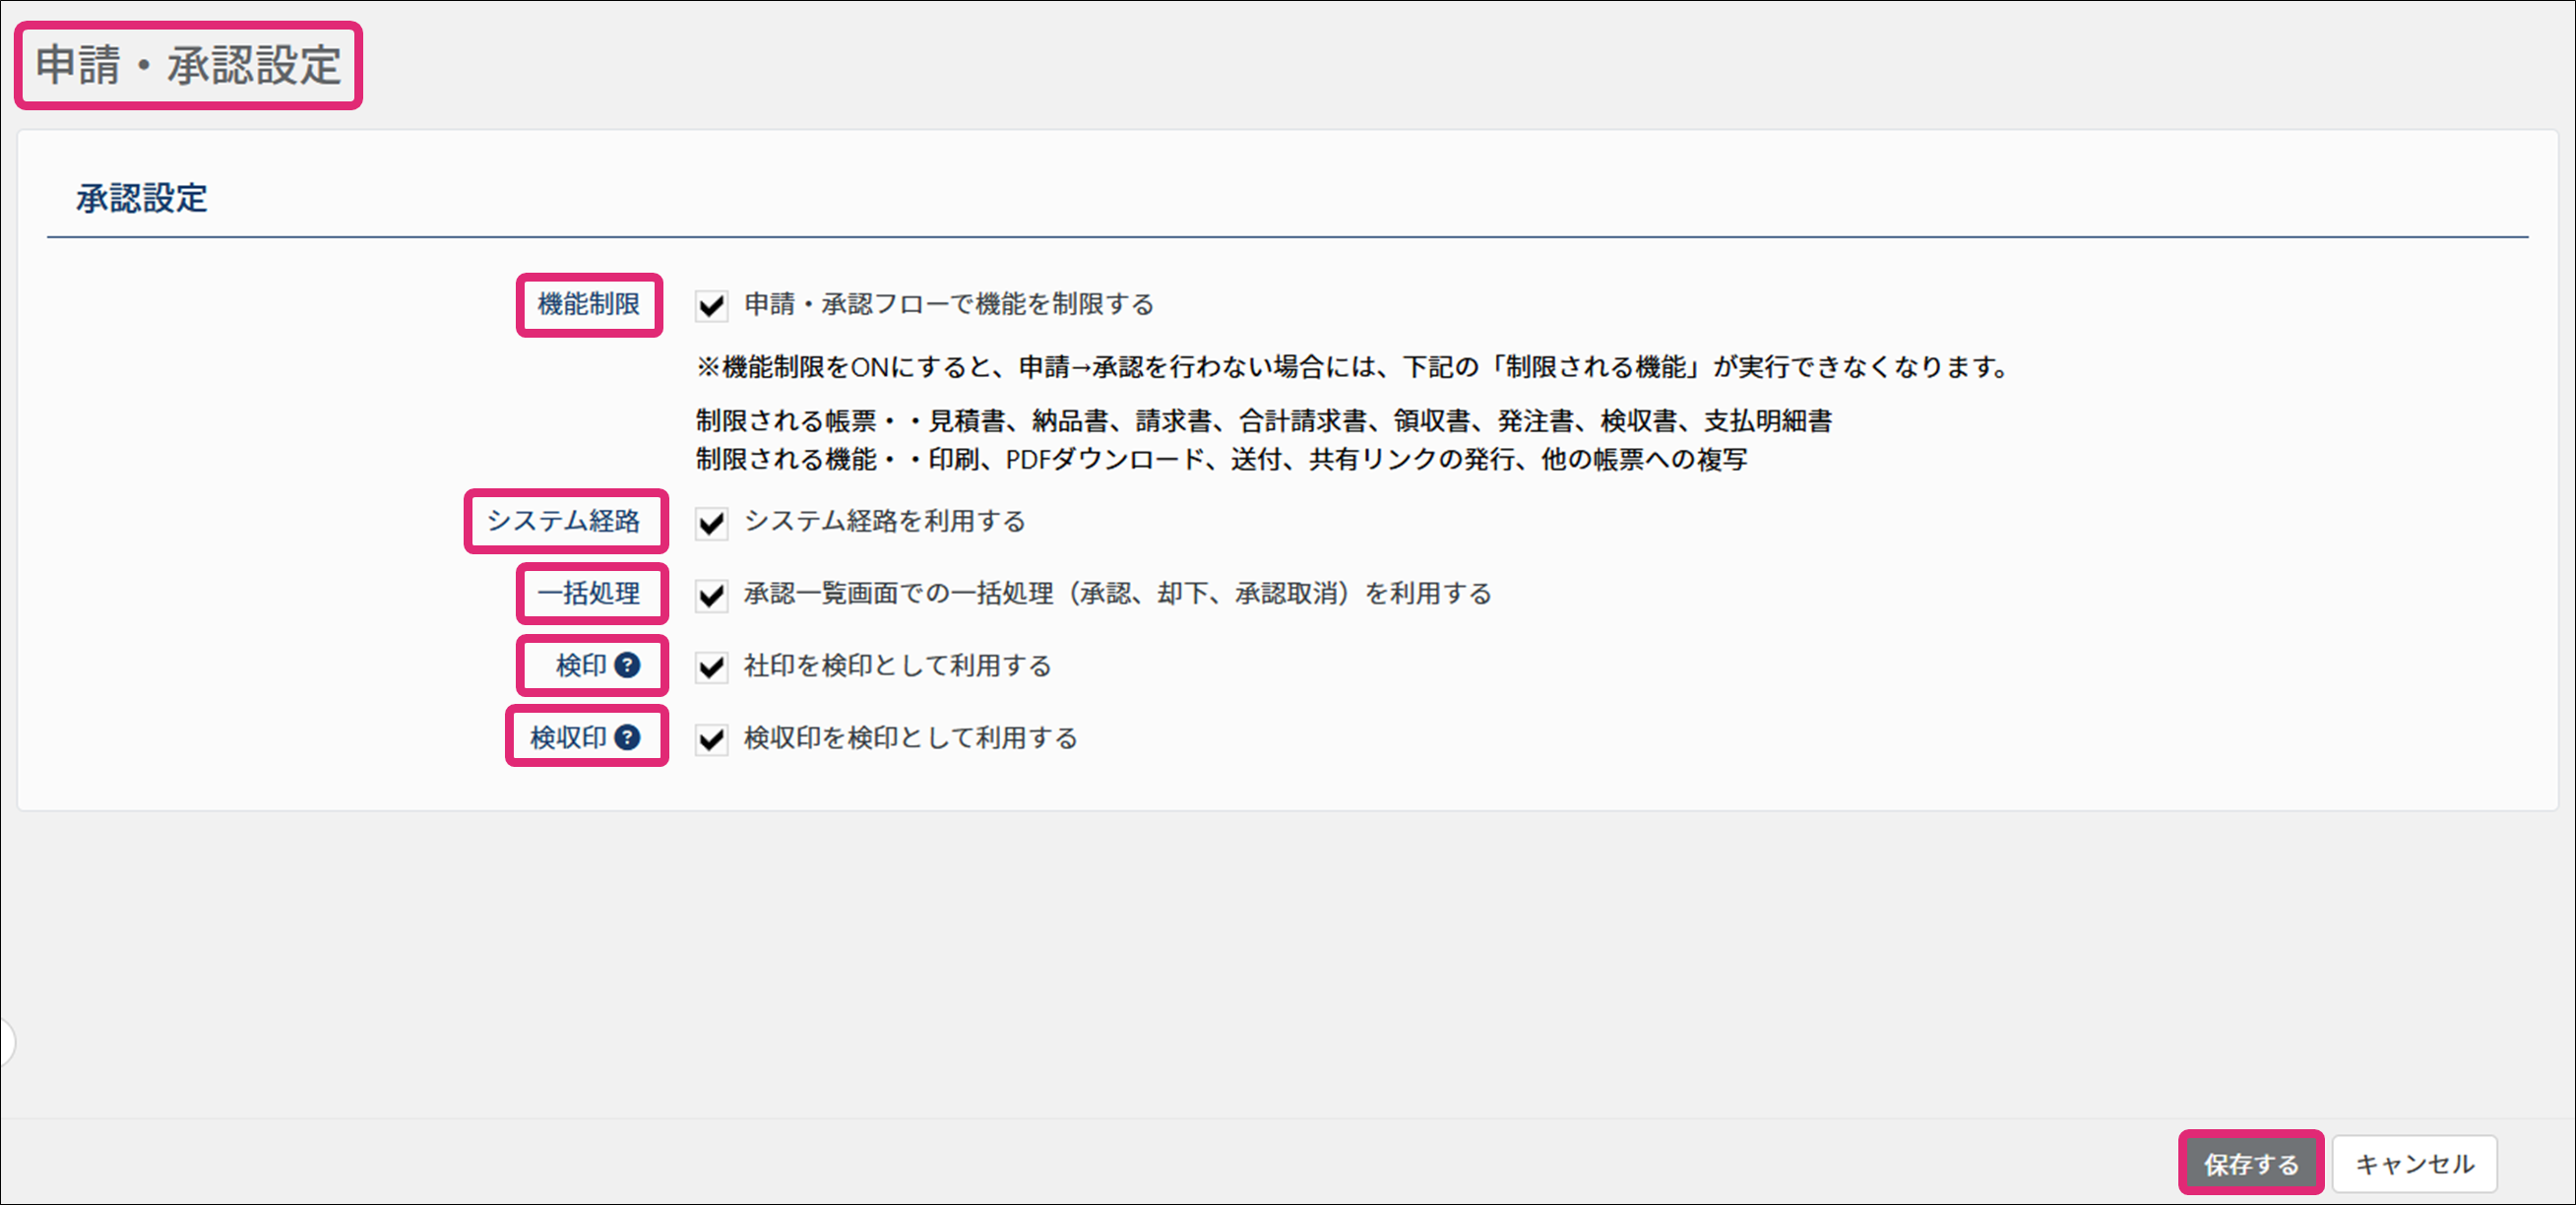Toggle 承認一覧画面での一括処理 checkbox
The width and height of the screenshot is (2576, 1205).
click(x=711, y=595)
